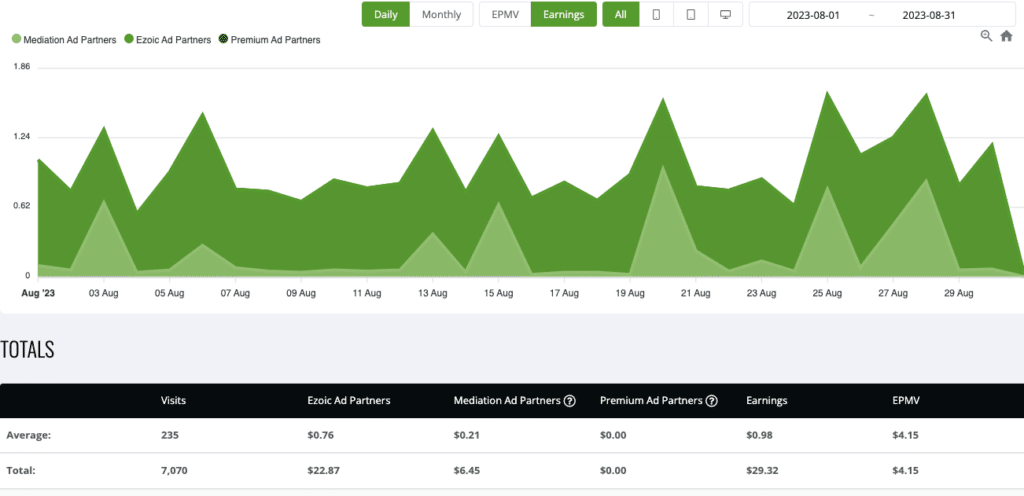This screenshot has height=496, width=1024.
Task: Click the Earnings column header
Action: (767, 401)
